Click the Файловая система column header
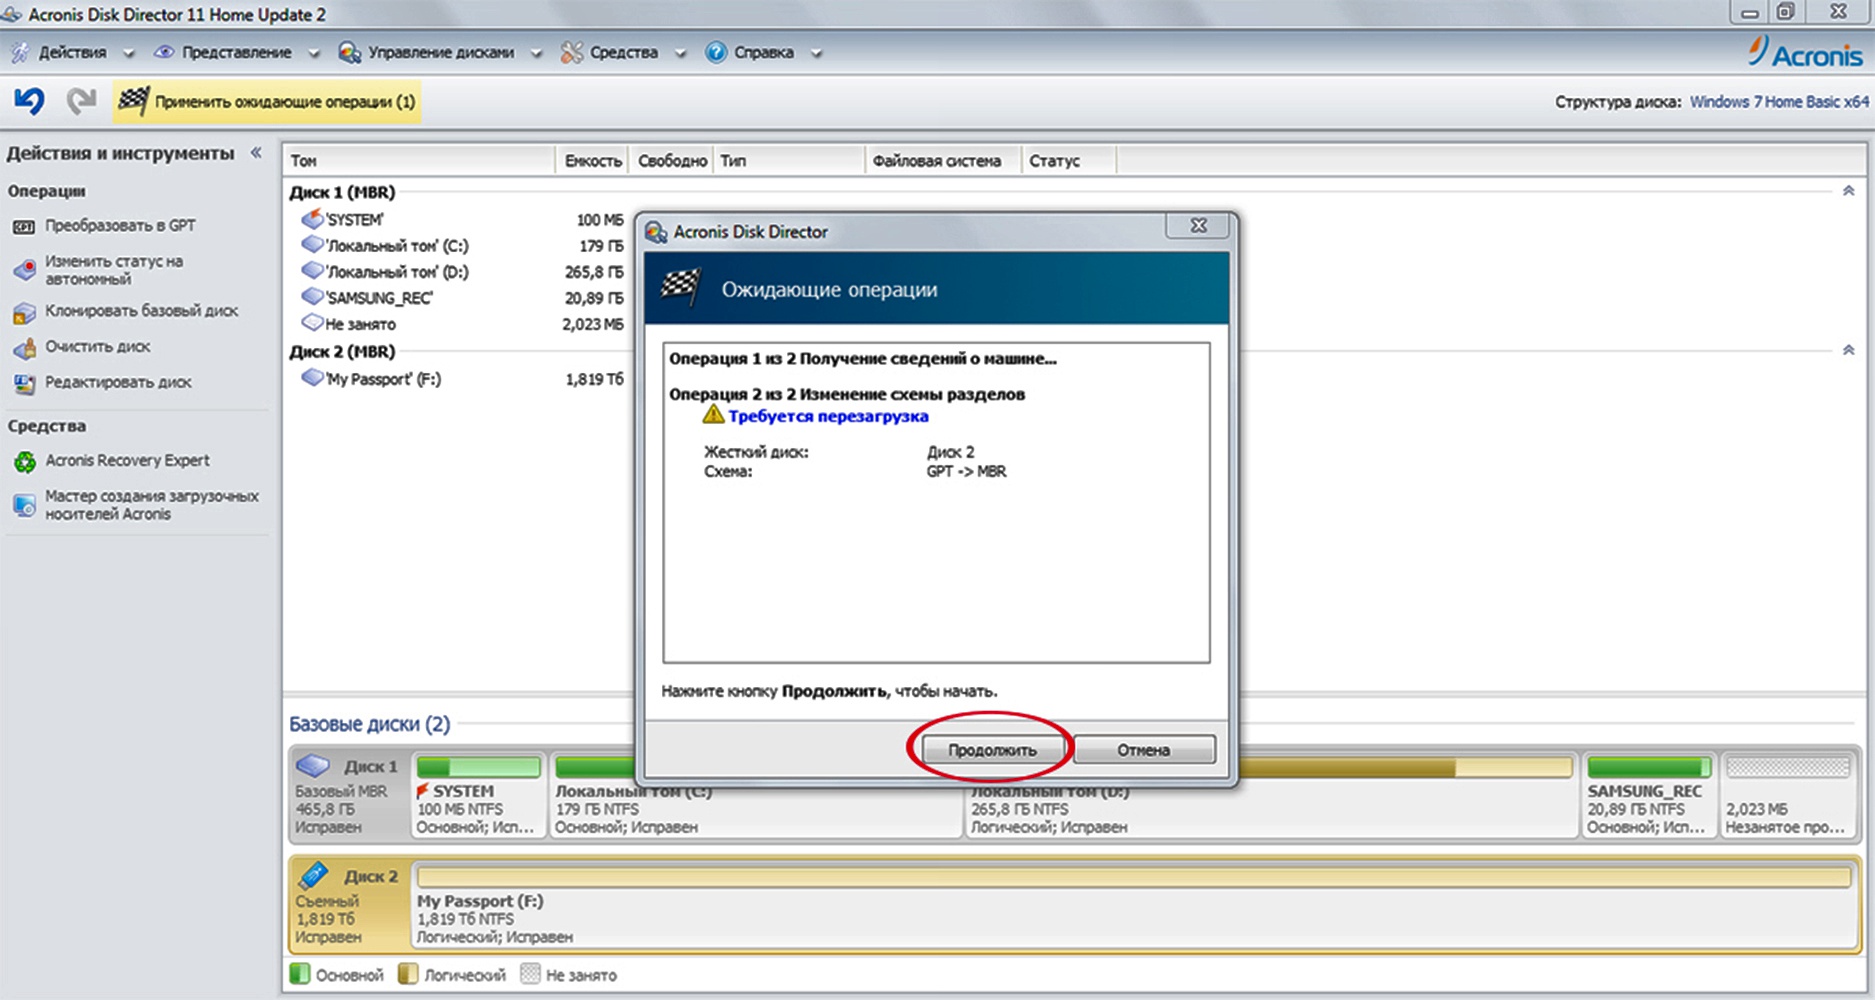 click(943, 160)
